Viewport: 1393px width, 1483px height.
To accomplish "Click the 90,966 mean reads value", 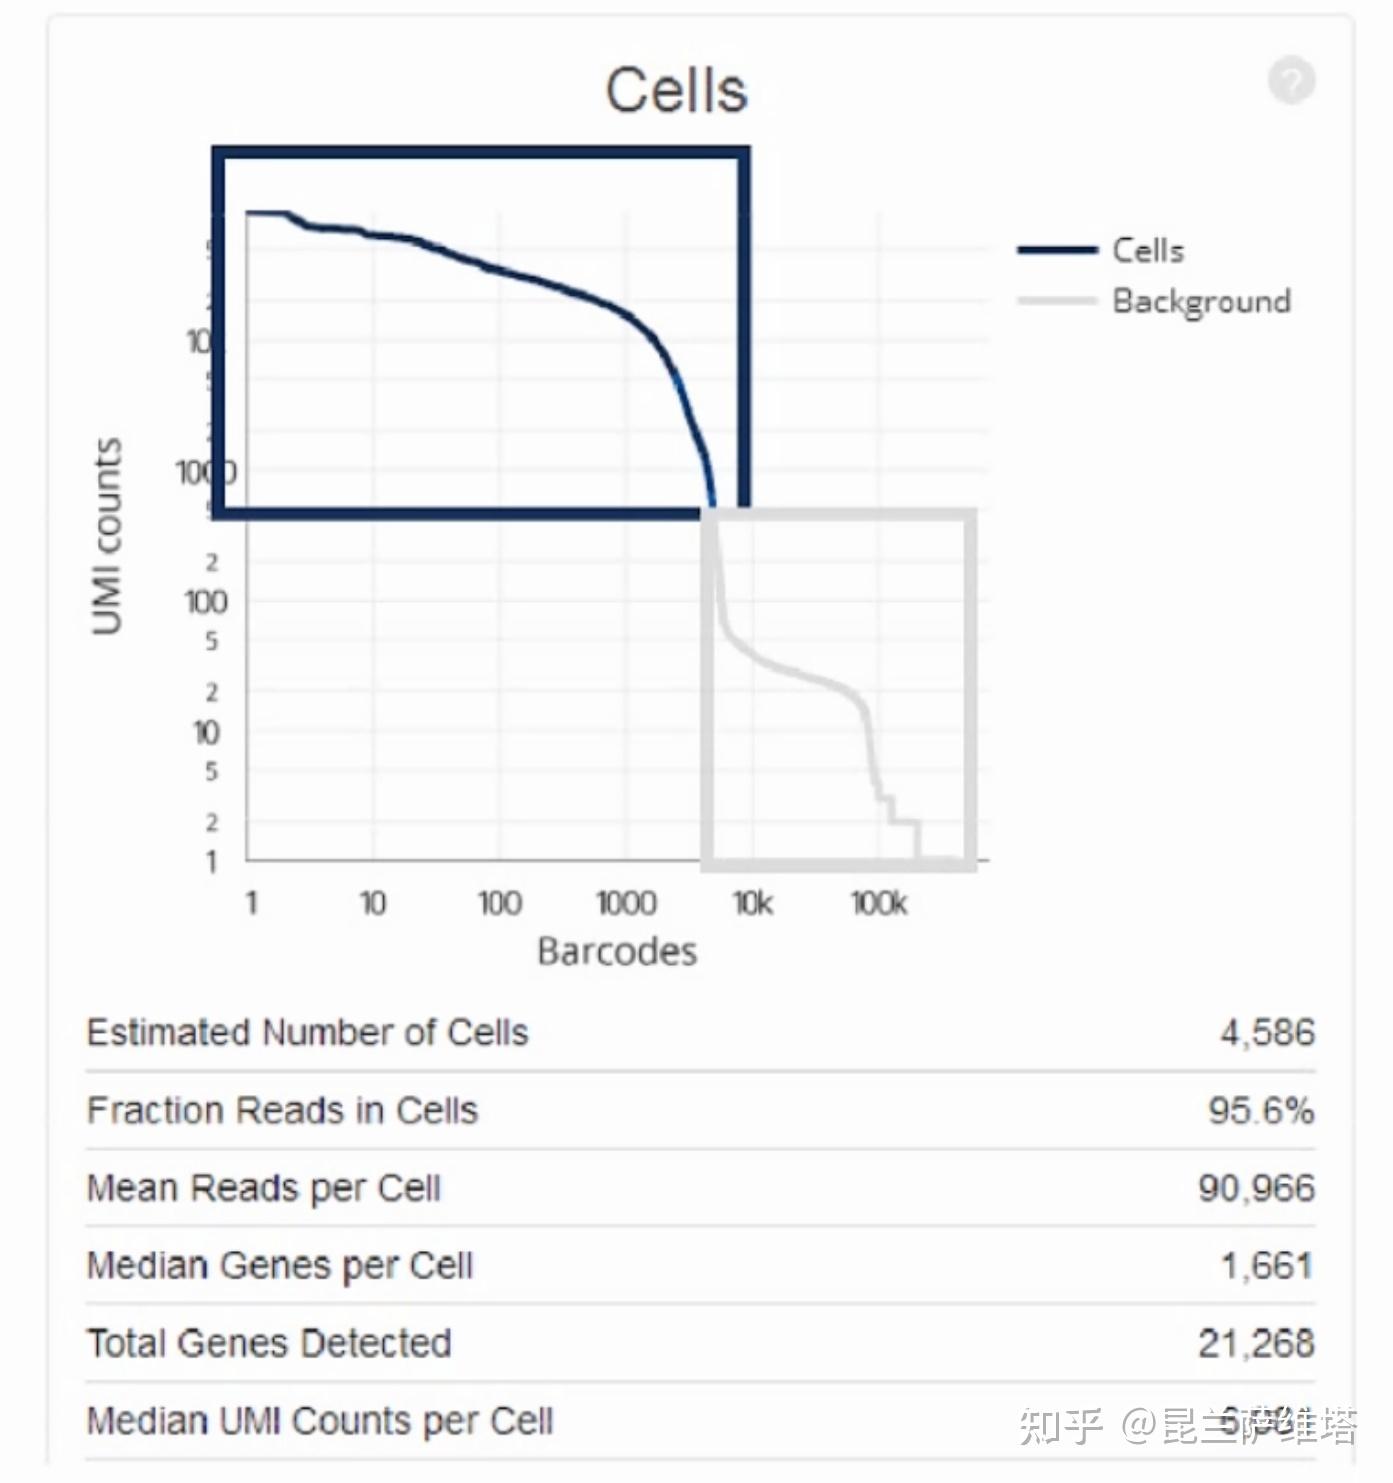I will [1256, 1188].
